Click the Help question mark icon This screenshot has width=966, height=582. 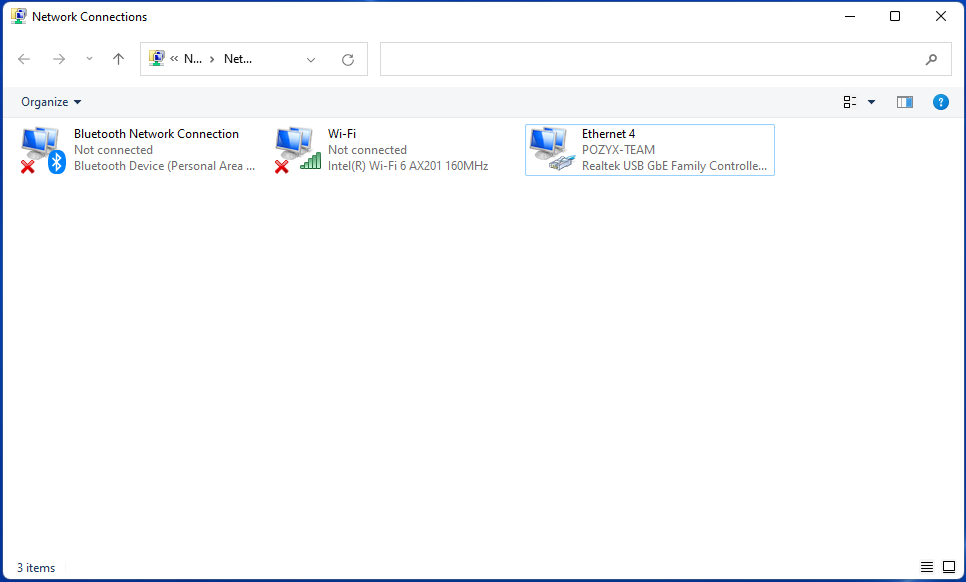click(x=940, y=102)
